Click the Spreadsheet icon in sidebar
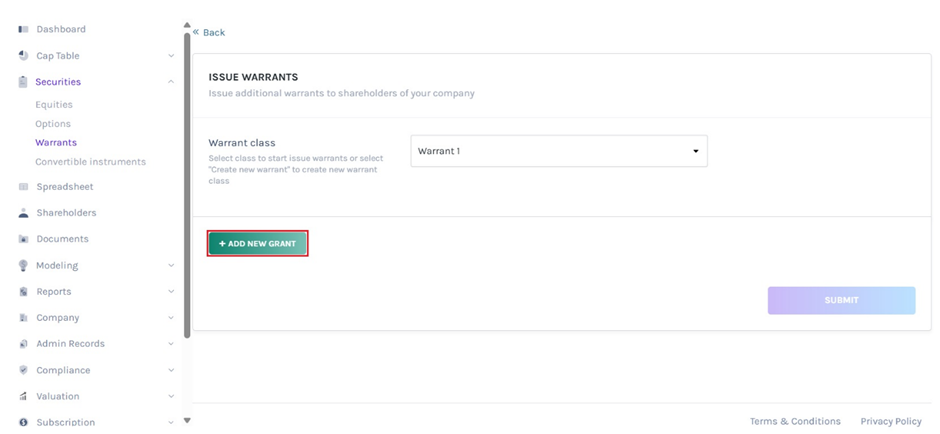Viewport: 940px width, 434px height. tap(23, 187)
